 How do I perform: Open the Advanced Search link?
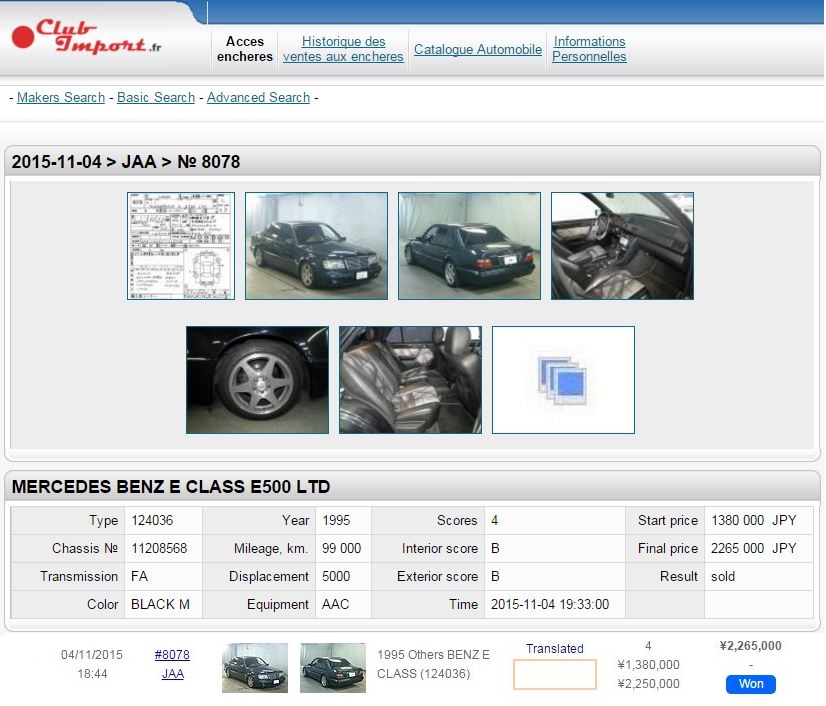click(x=258, y=98)
